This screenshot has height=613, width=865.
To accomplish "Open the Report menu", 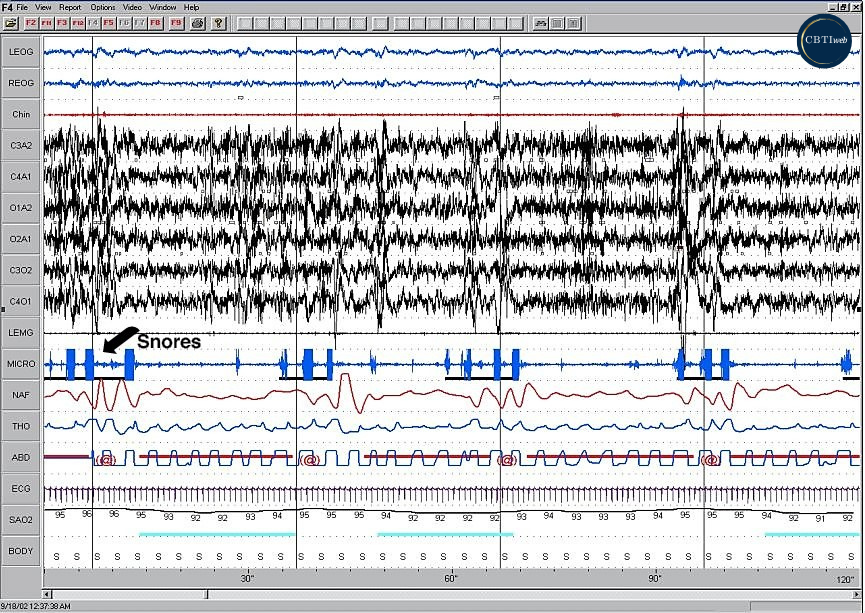I will coord(69,6).
